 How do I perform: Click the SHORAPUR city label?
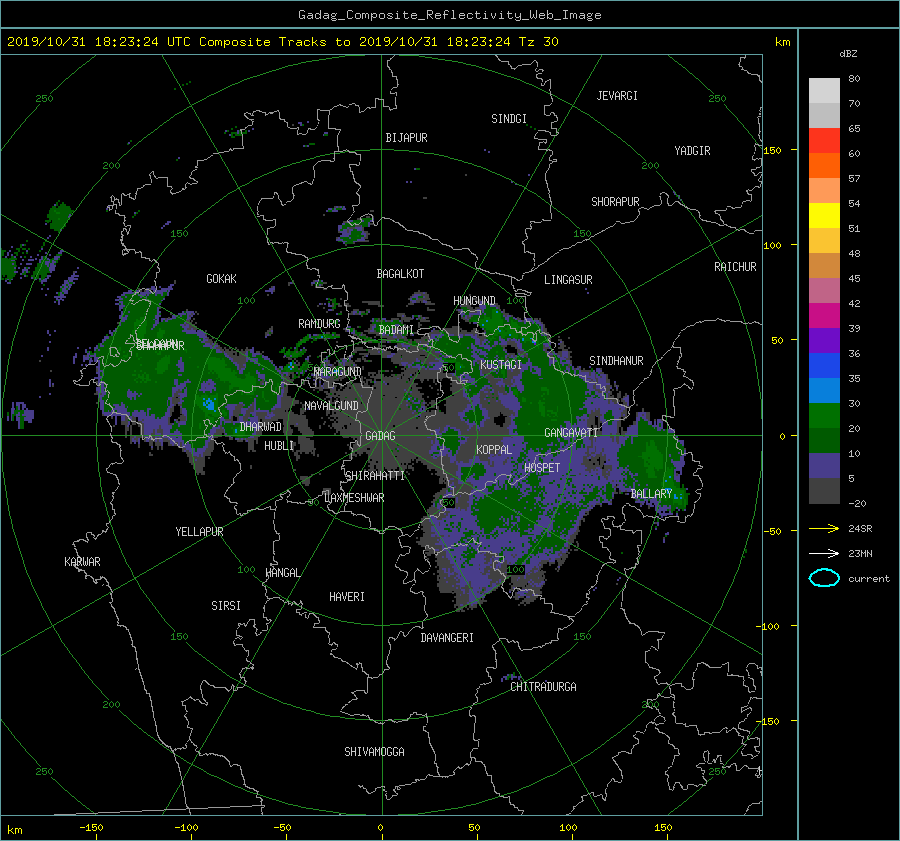click(615, 202)
